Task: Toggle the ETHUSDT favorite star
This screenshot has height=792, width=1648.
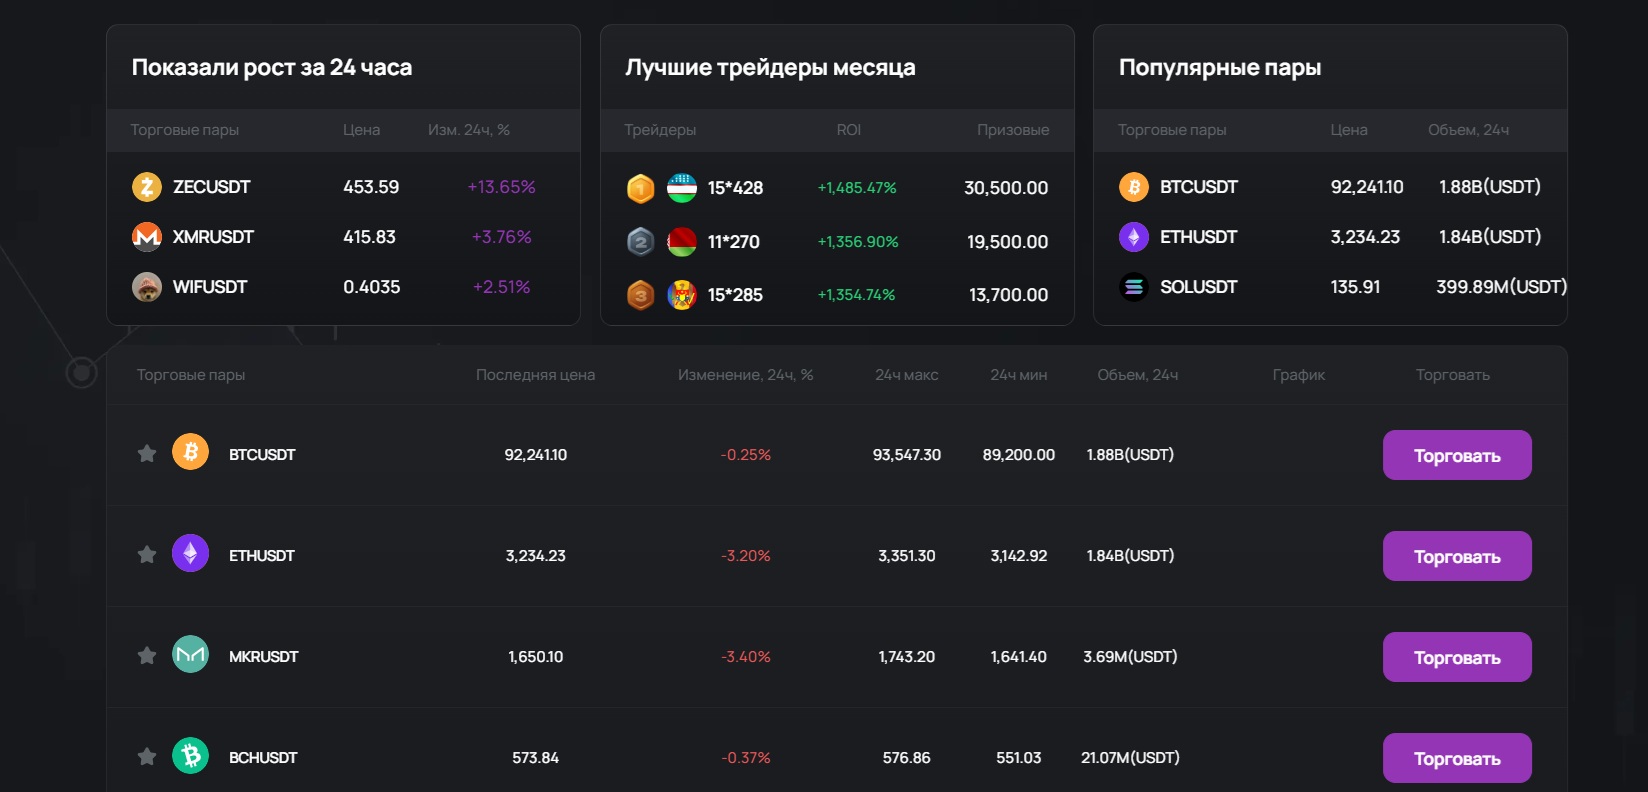Action: pyautogui.click(x=147, y=555)
